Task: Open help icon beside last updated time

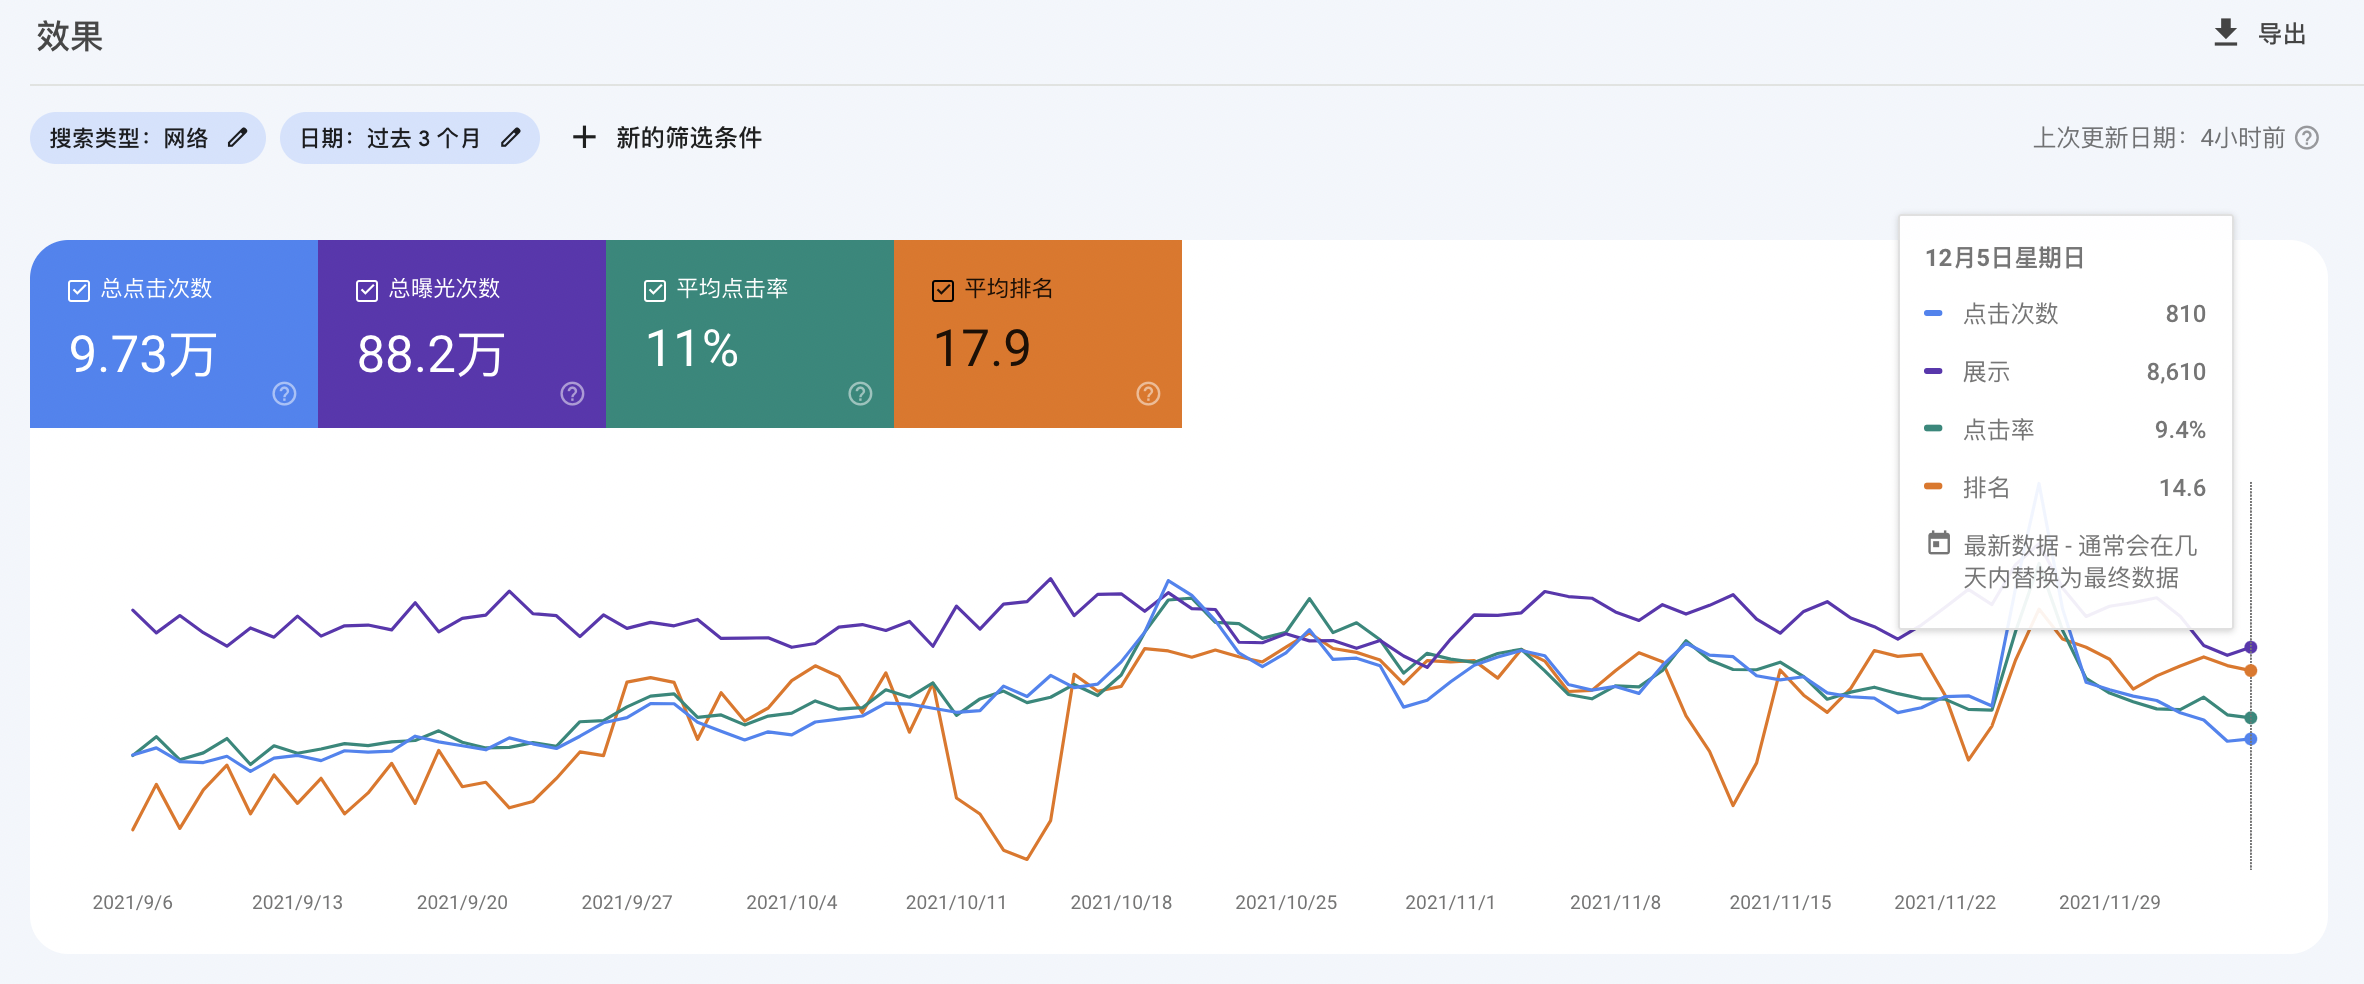Action: point(2307,138)
